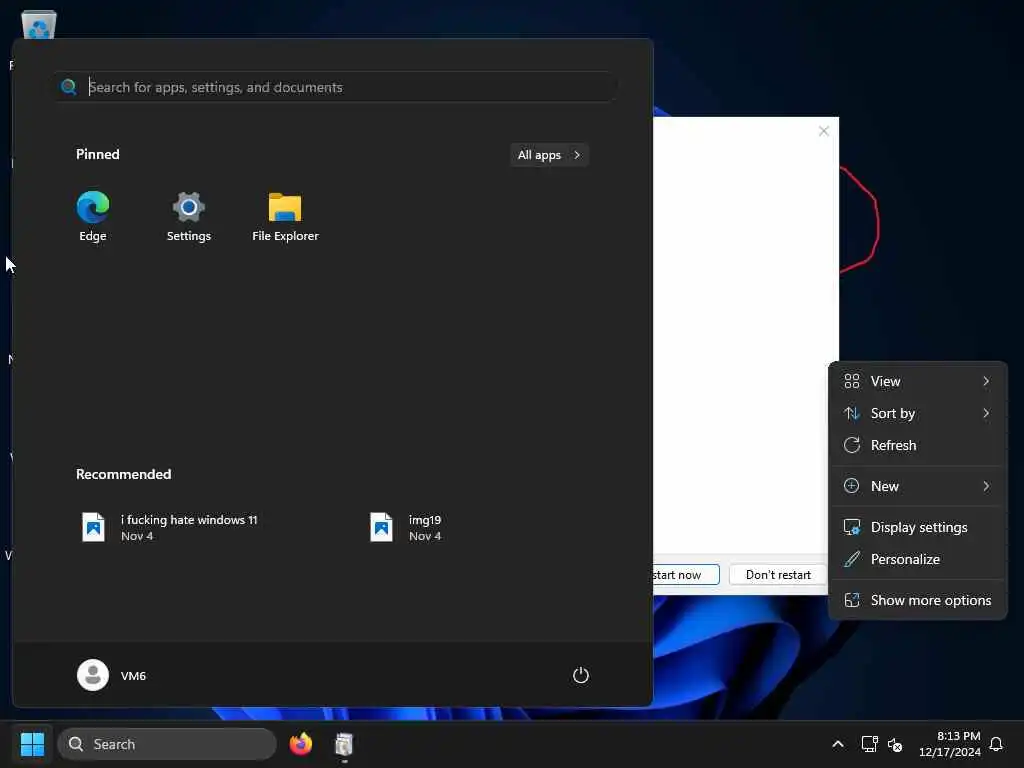Launch Firefox from the taskbar
Image resolution: width=1024 pixels, height=768 pixels.
301,744
